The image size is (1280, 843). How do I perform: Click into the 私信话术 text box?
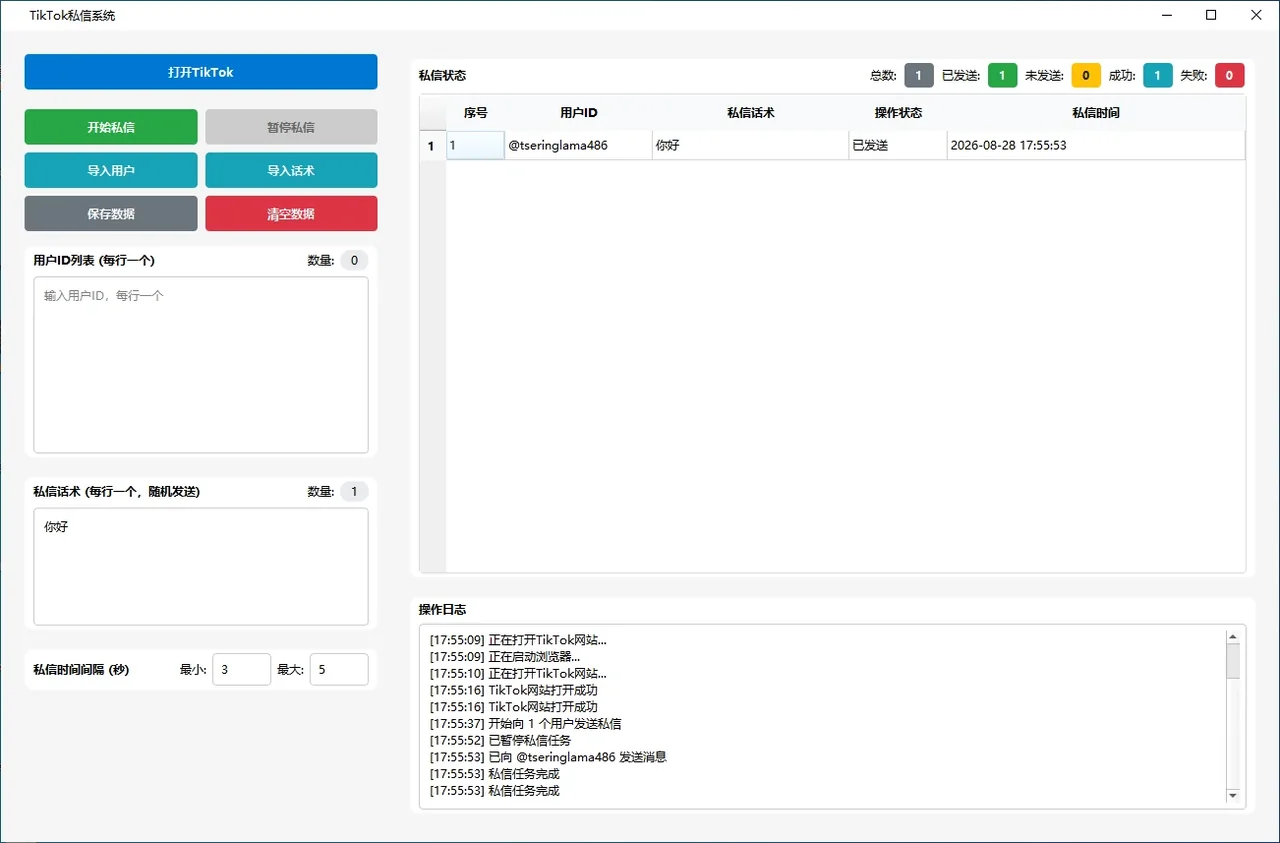[x=201, y=567]
